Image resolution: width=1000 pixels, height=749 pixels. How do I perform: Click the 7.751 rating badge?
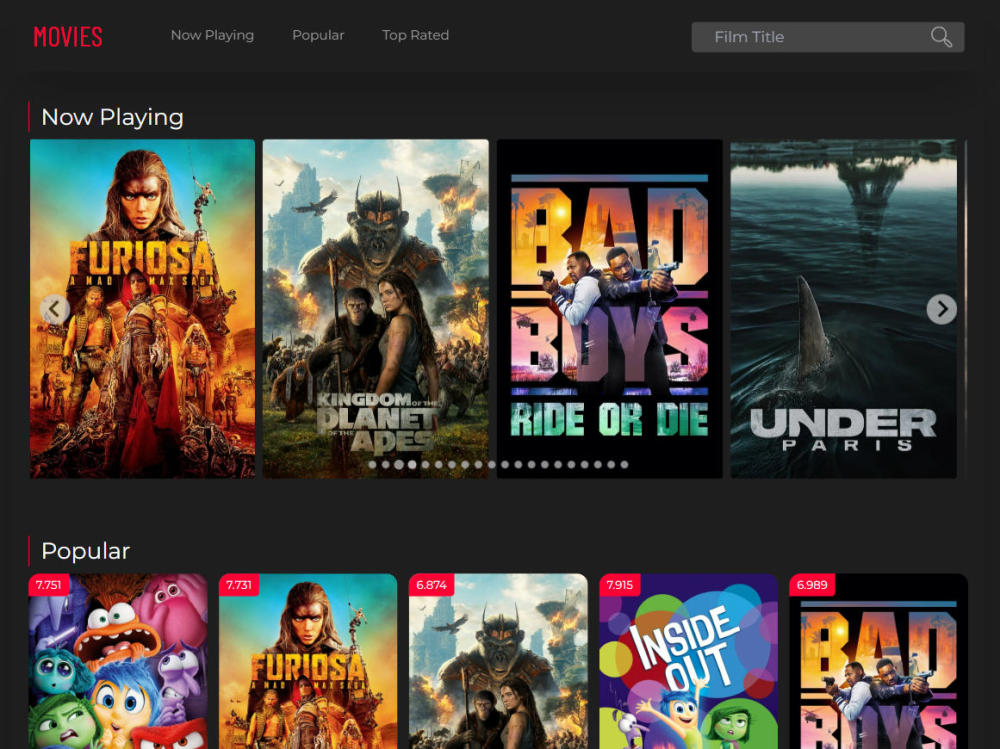tap(48, 585)
